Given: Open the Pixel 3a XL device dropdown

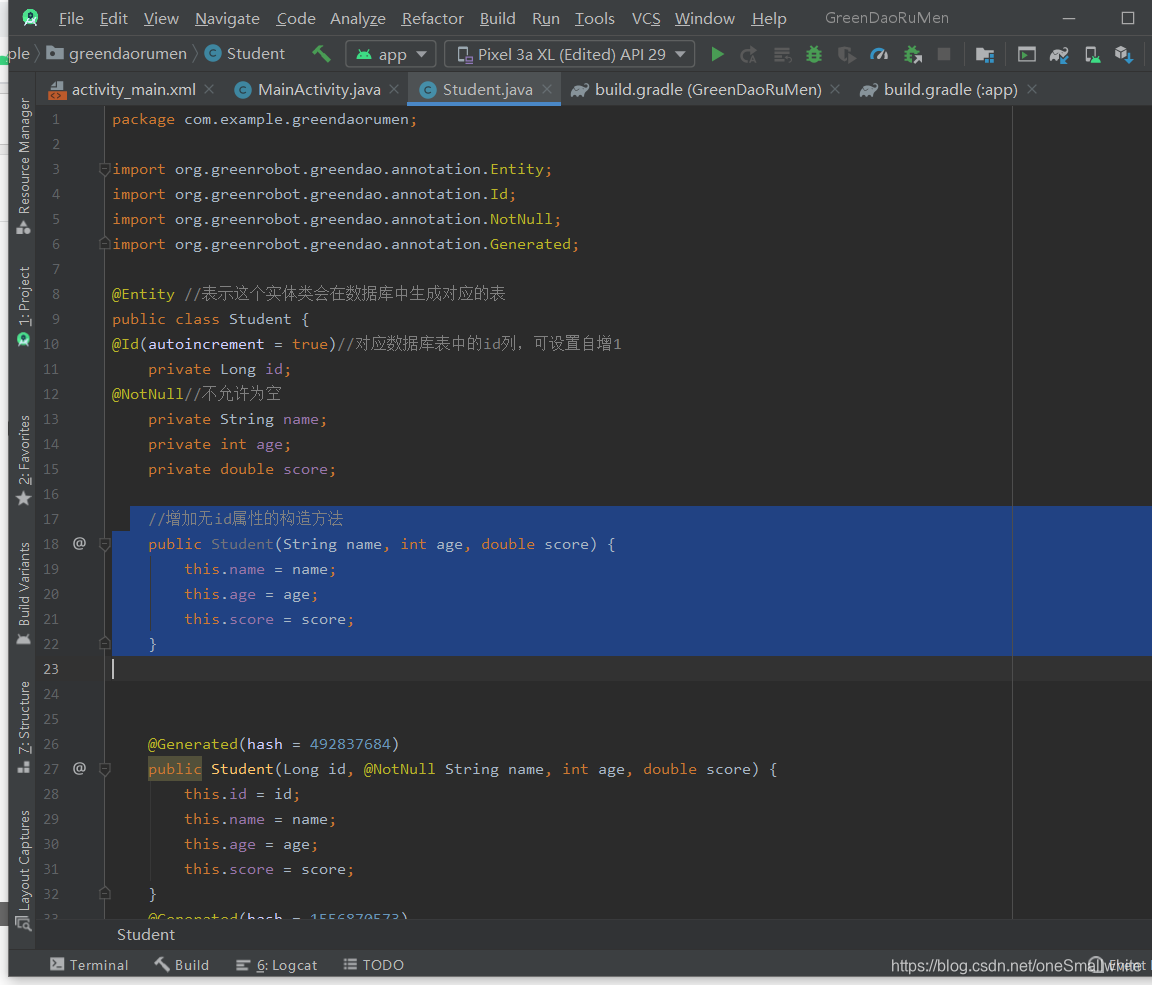Looking at the screenshot, I should (569, 54).
